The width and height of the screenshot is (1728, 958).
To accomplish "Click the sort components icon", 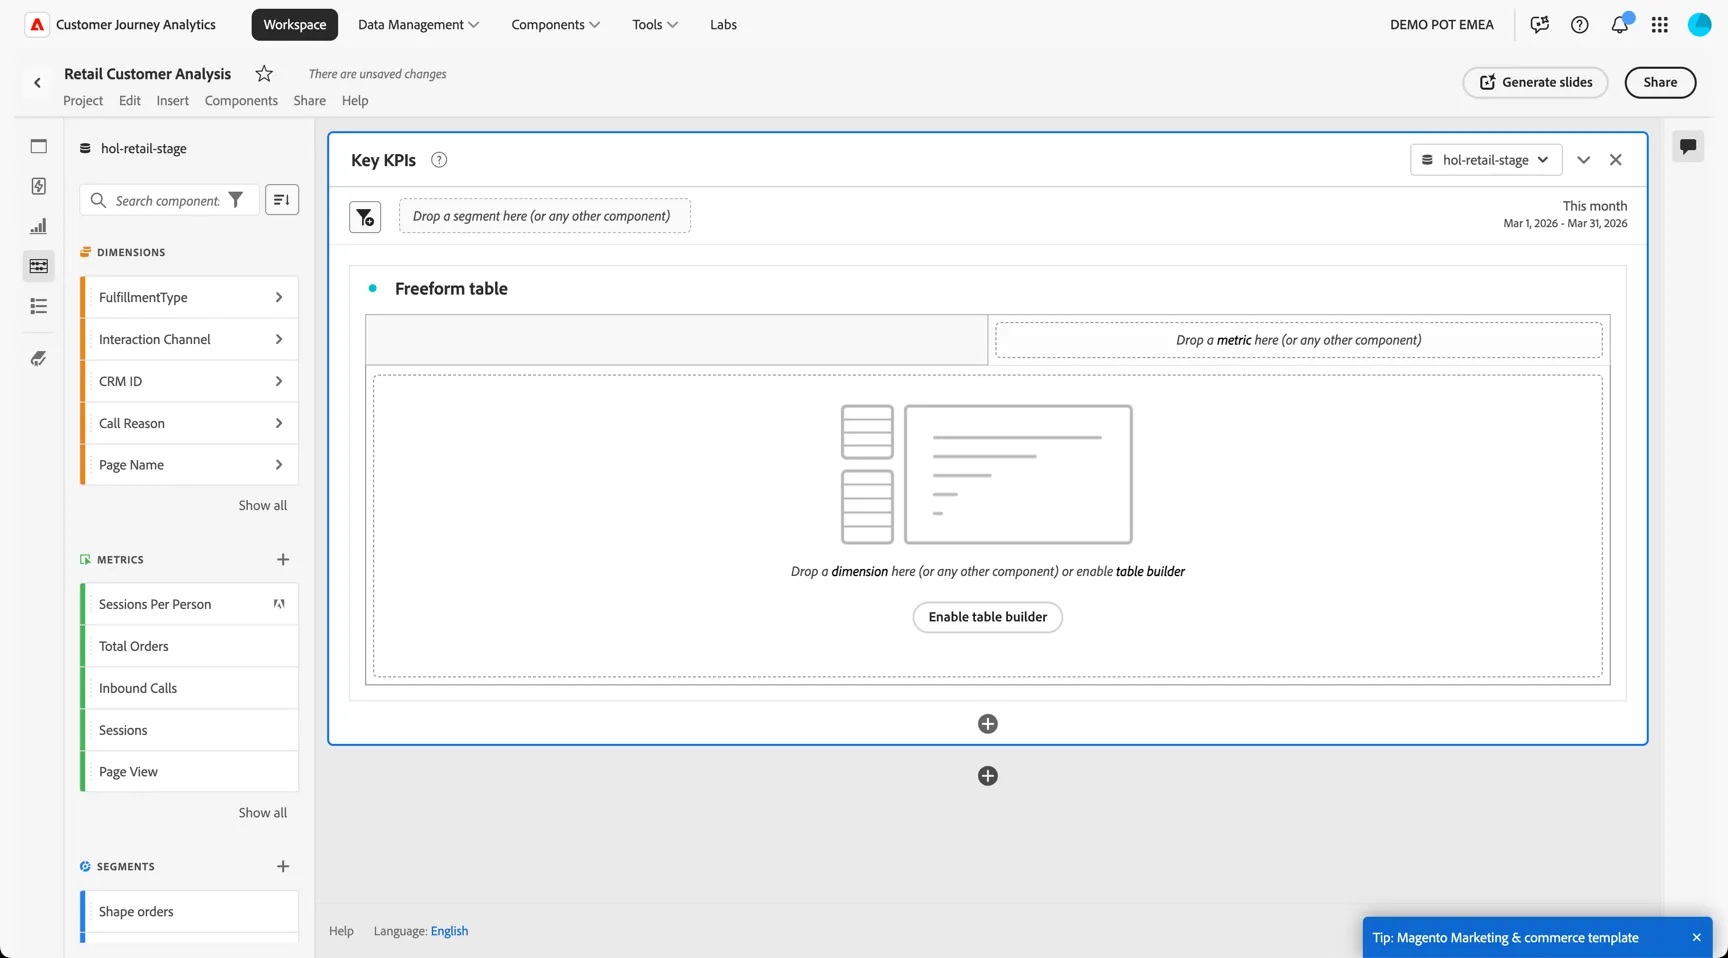I will (x=282, y=200).
